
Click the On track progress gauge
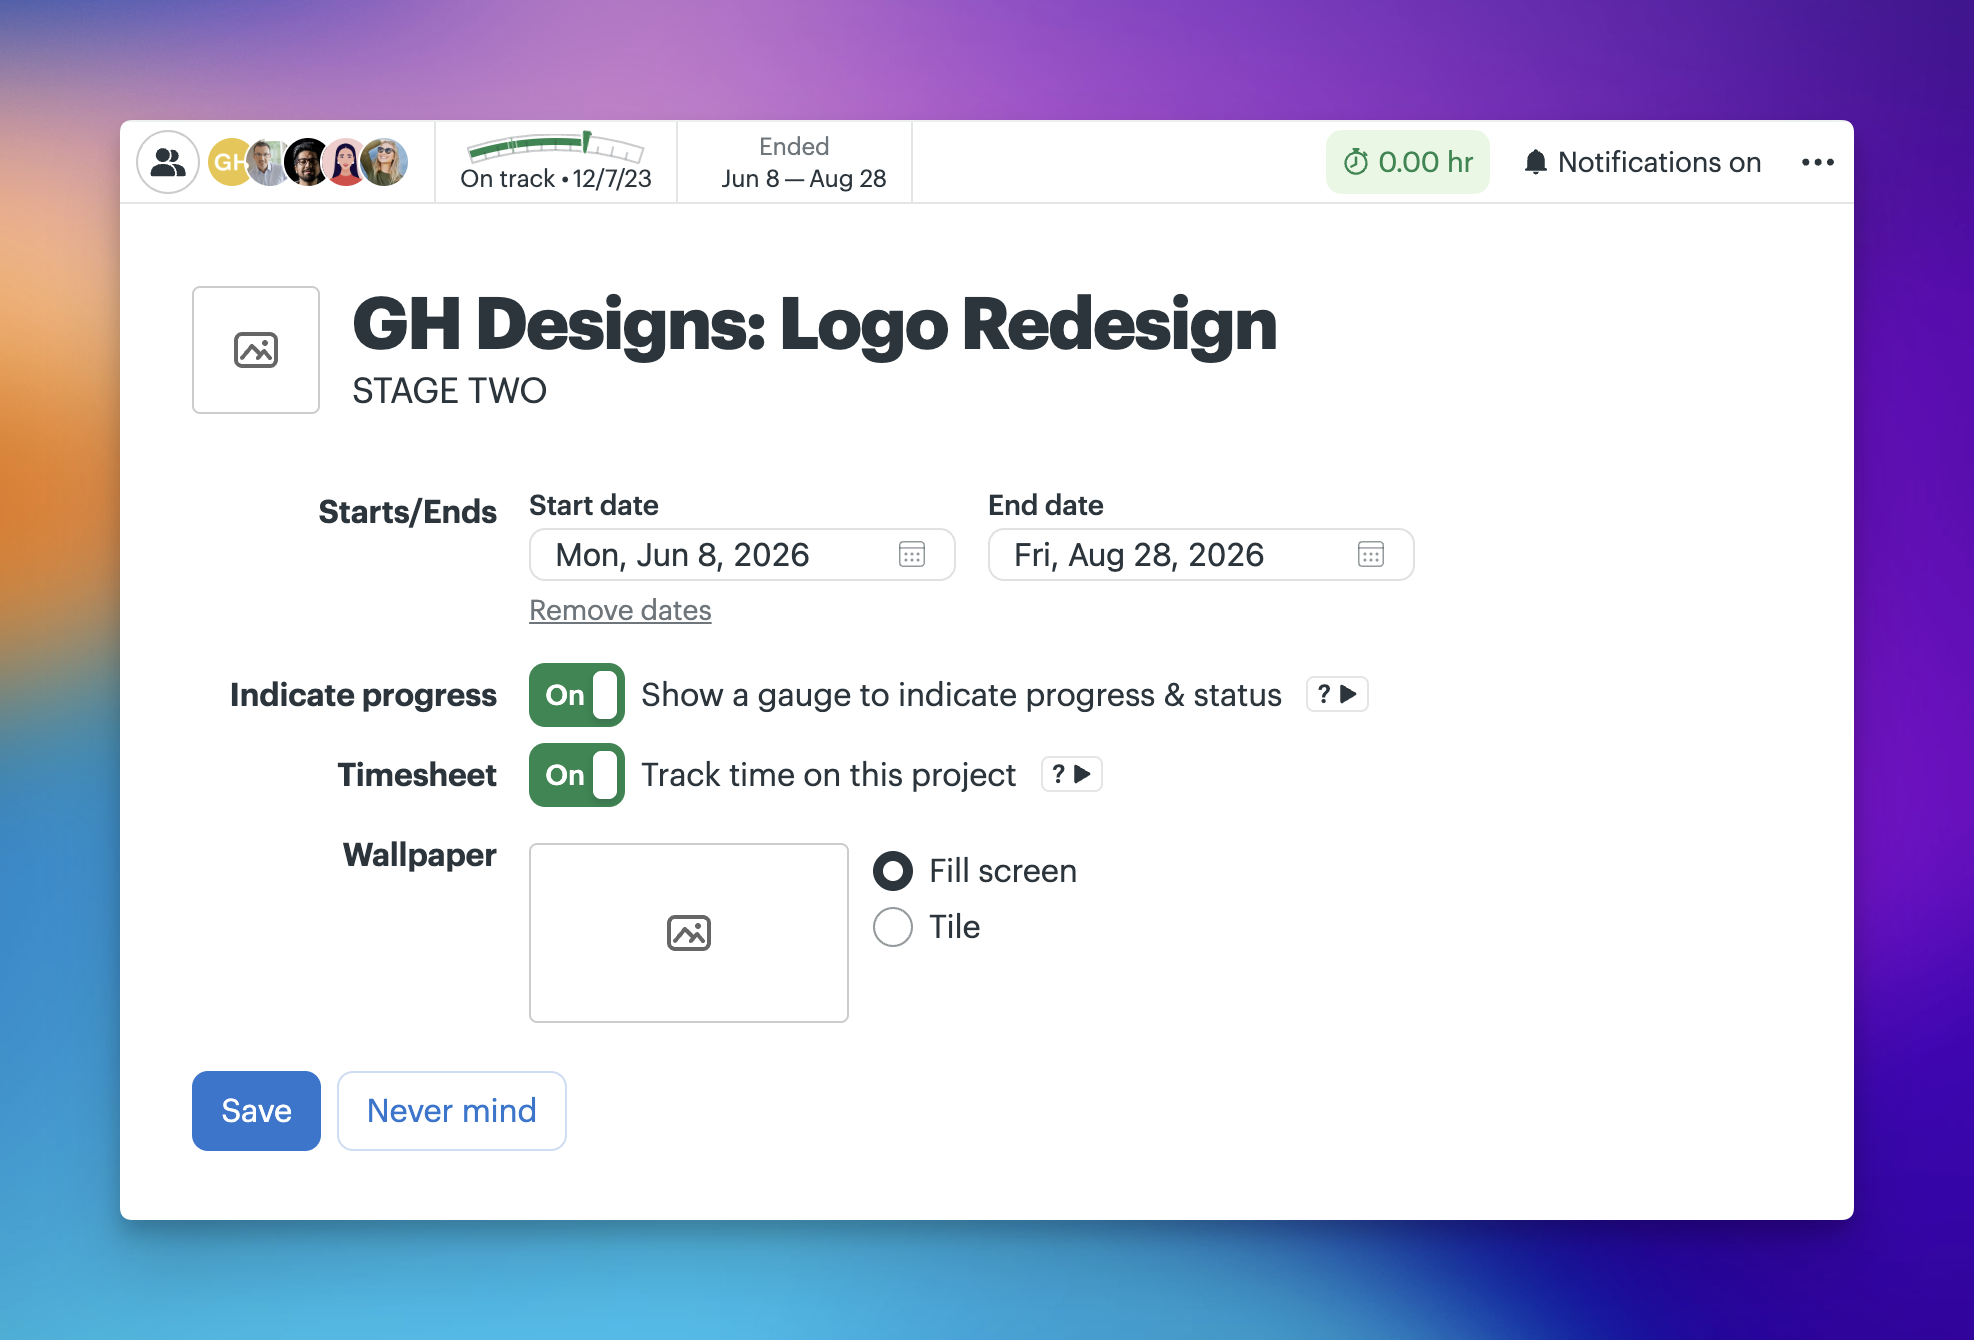point(556,162)
